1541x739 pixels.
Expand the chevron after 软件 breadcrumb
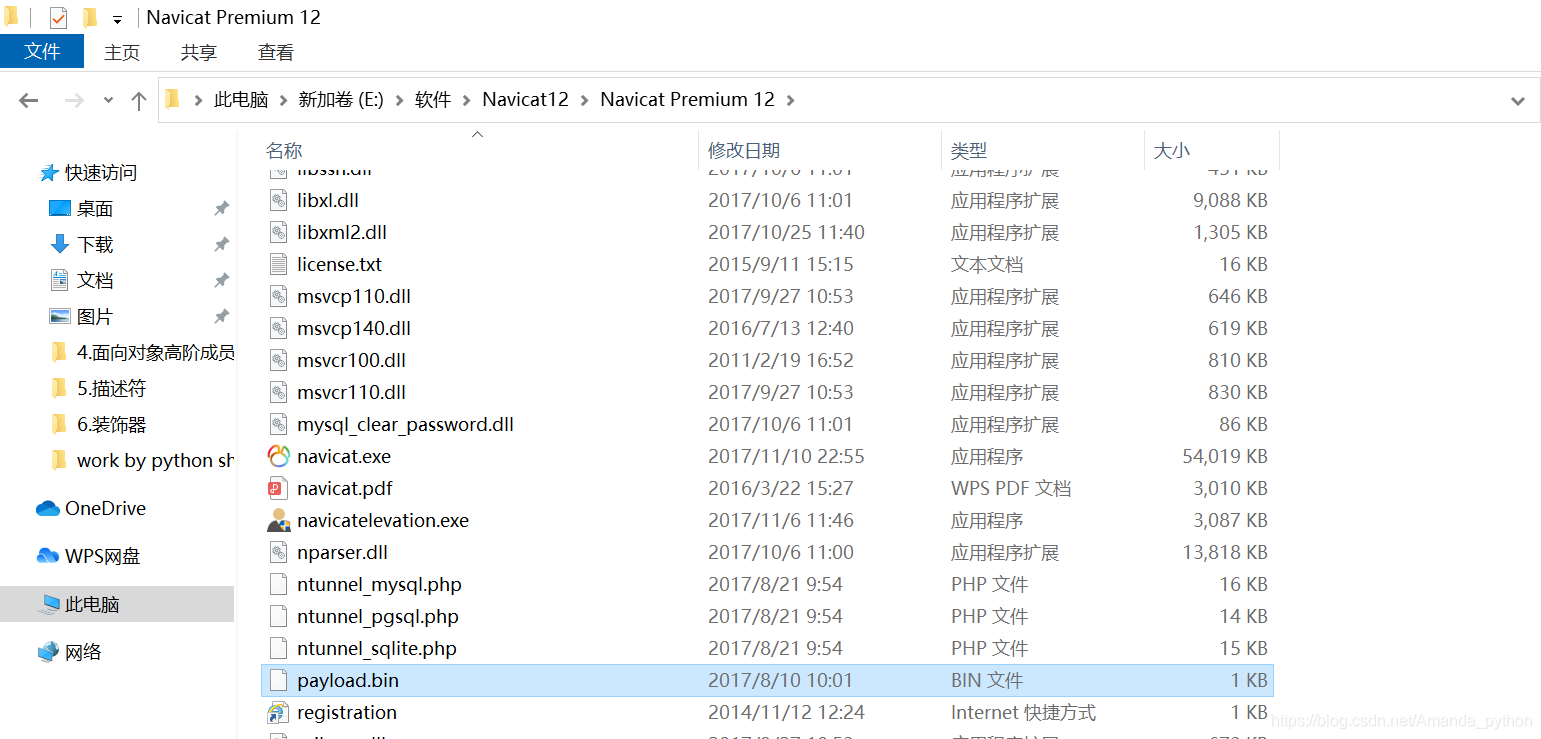click(467, 100)
